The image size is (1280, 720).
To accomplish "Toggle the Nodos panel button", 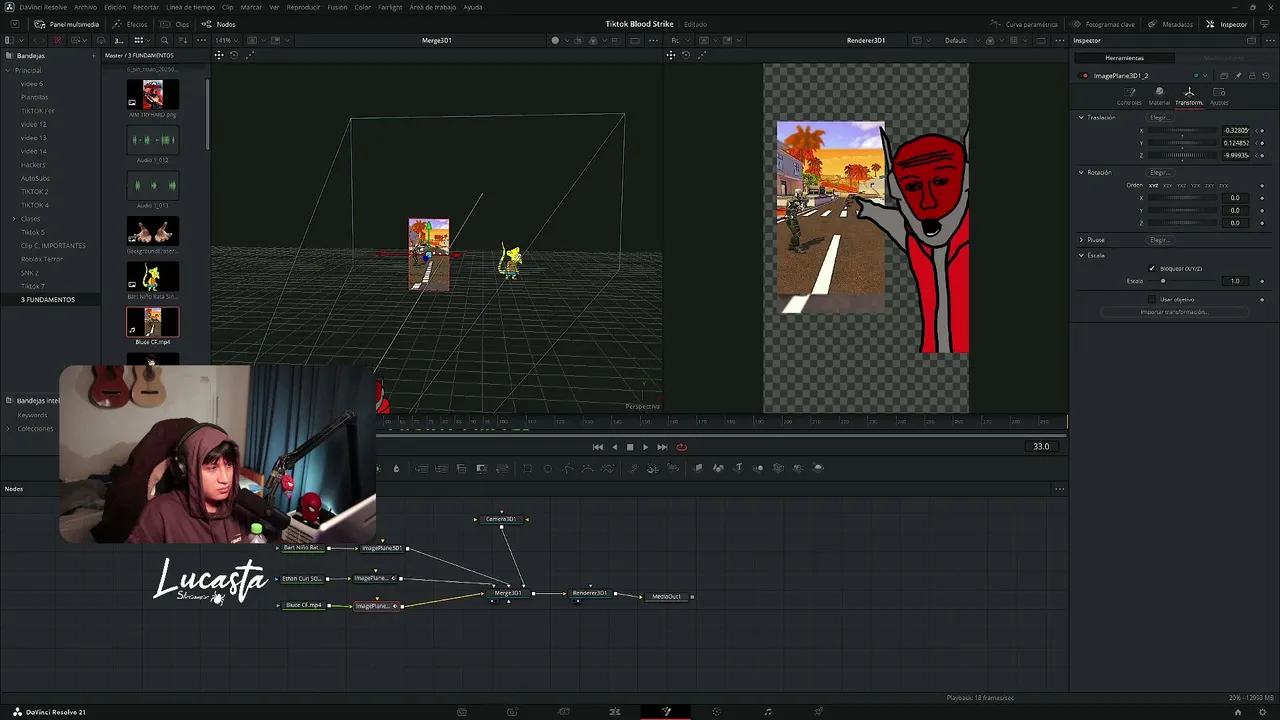I will [x=219, y=24].
